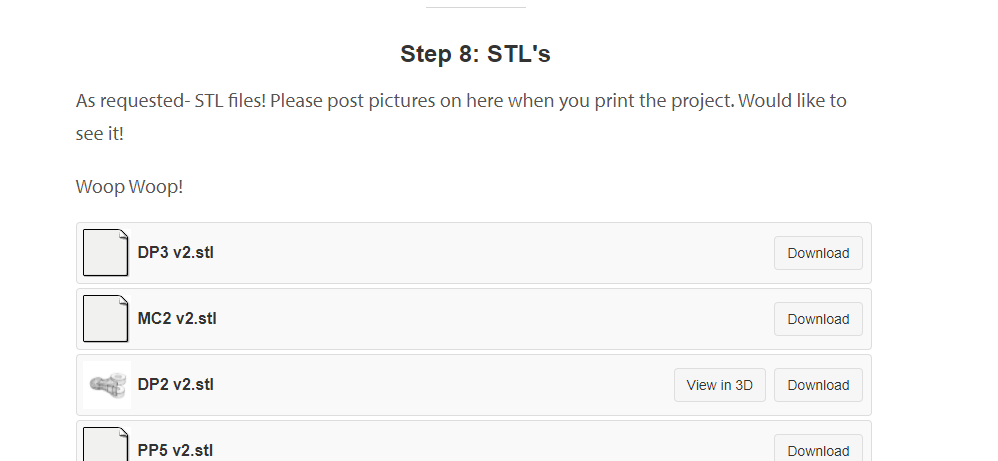
Task: Click the "As requested- STL files!" paragraph
Action: coord(461,101)
